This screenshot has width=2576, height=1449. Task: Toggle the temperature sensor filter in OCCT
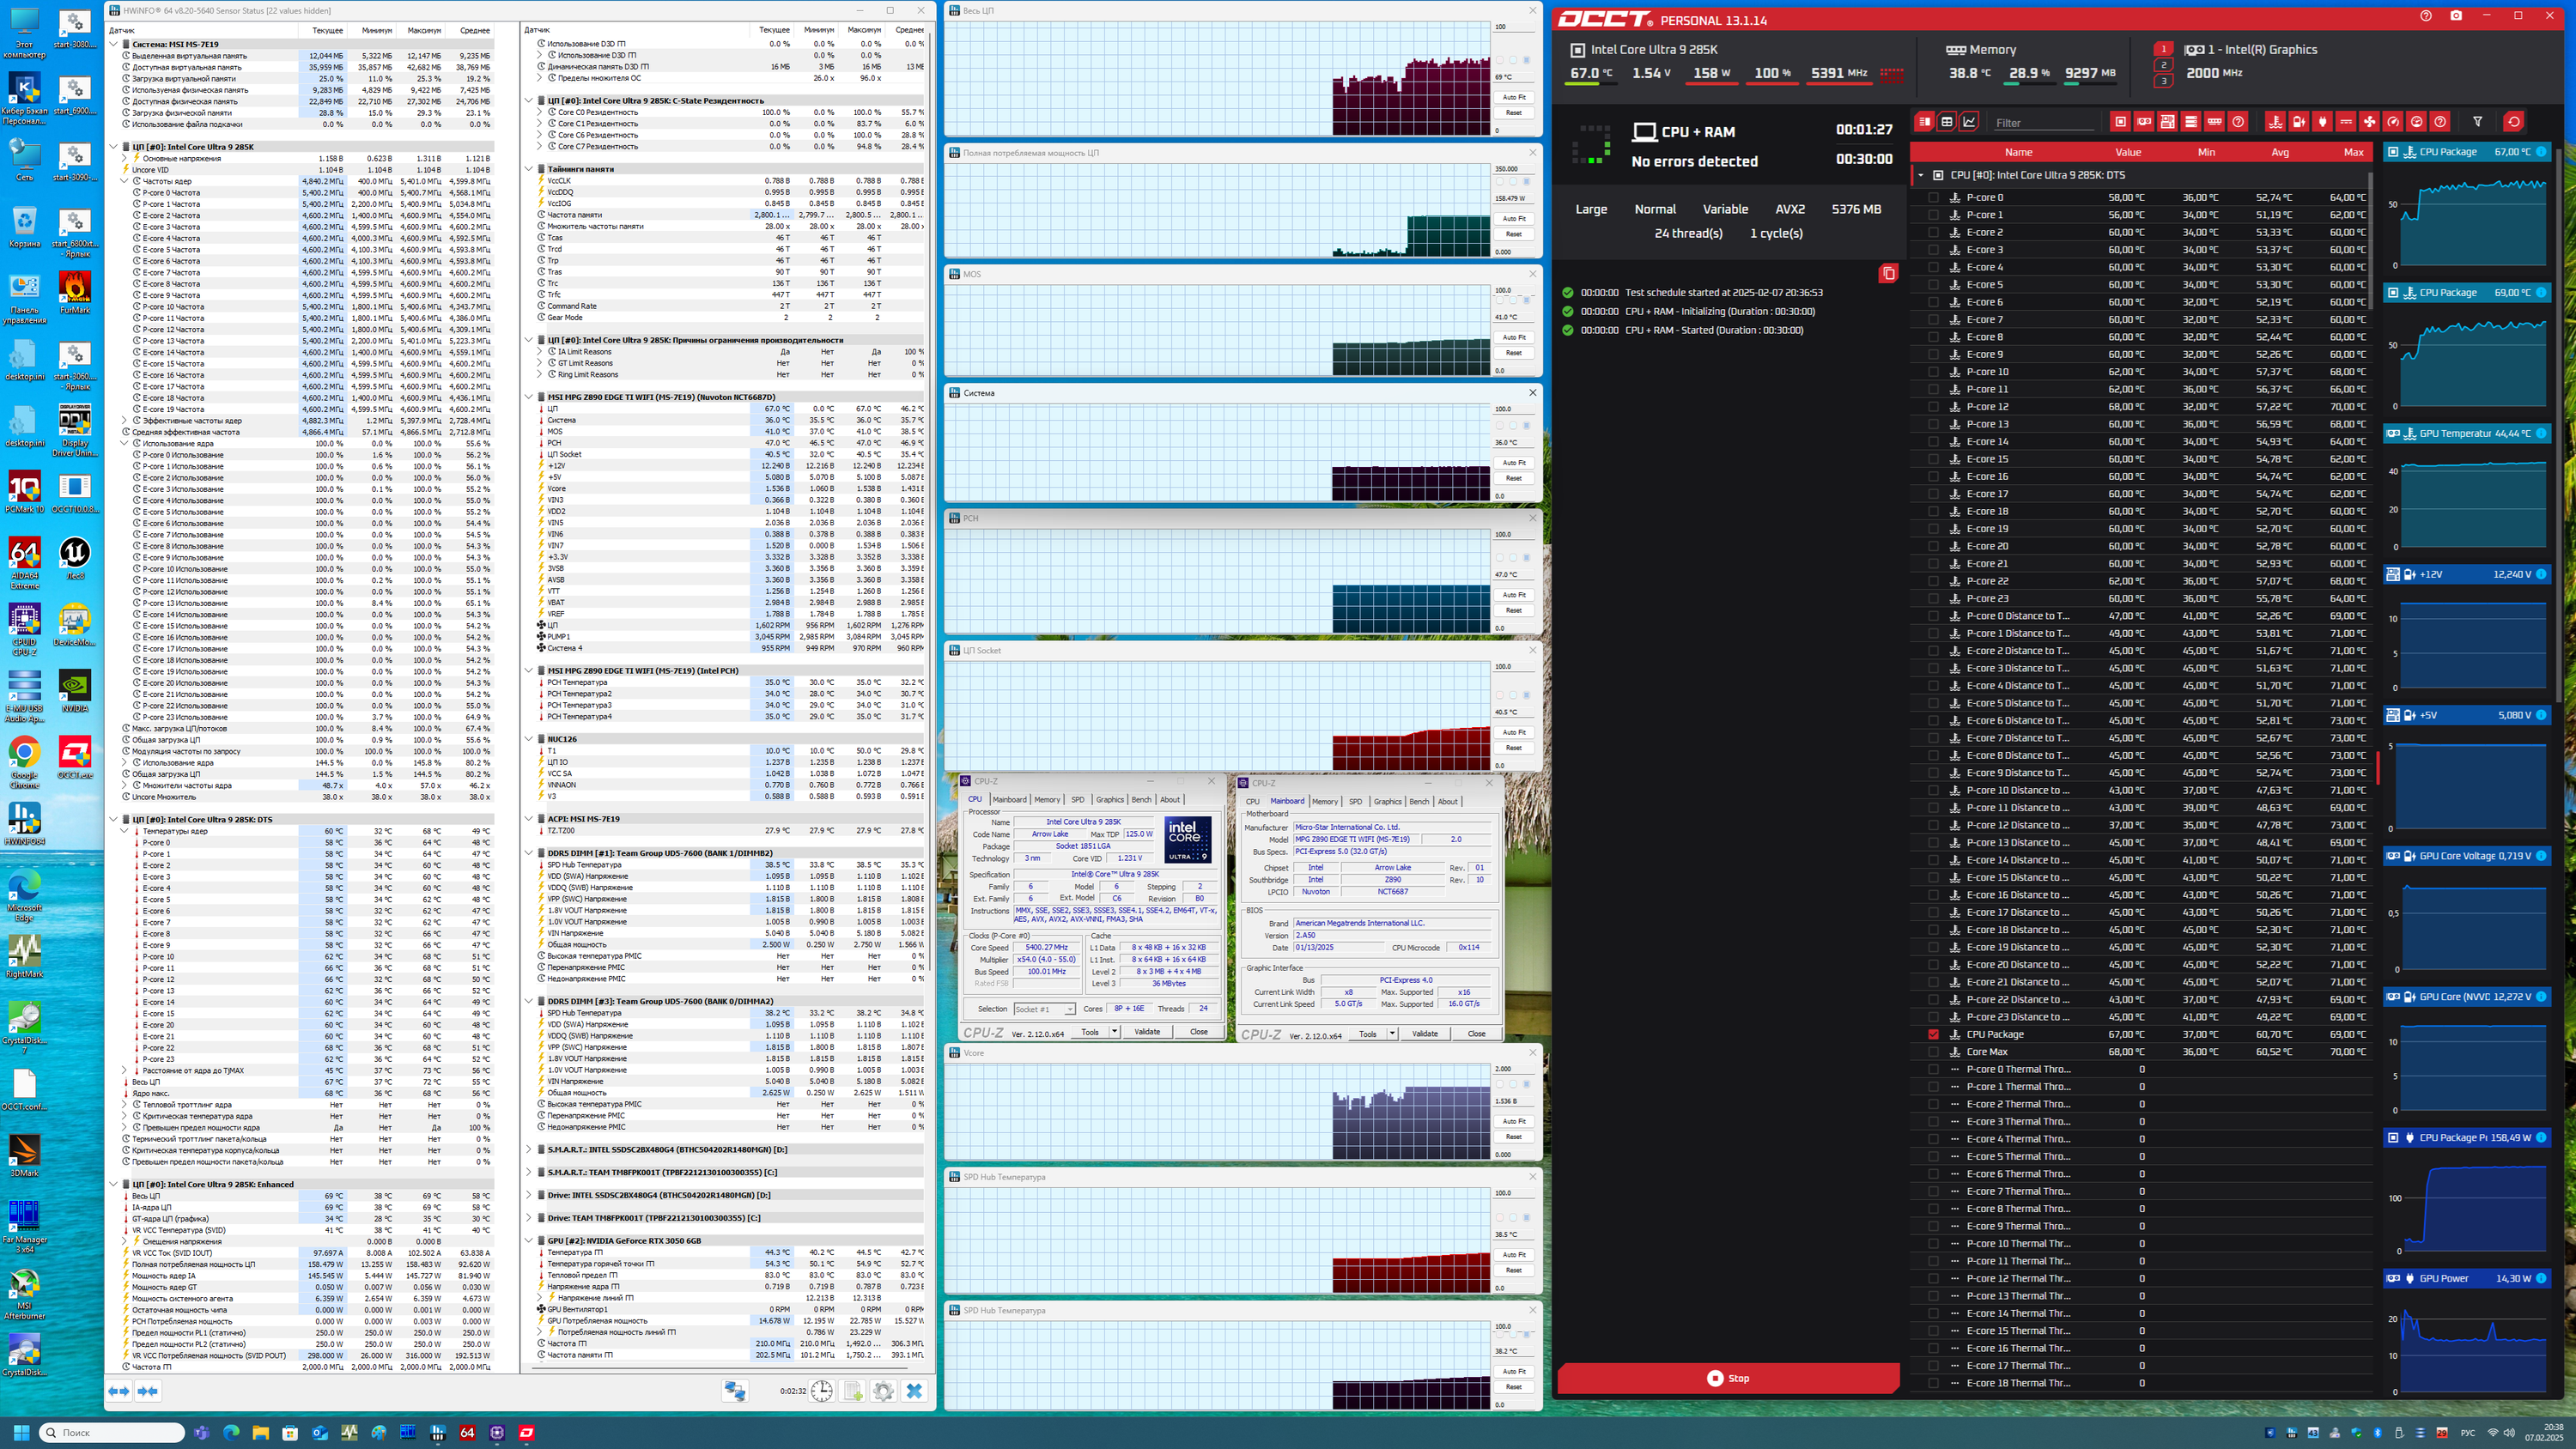coord(2275,122)
